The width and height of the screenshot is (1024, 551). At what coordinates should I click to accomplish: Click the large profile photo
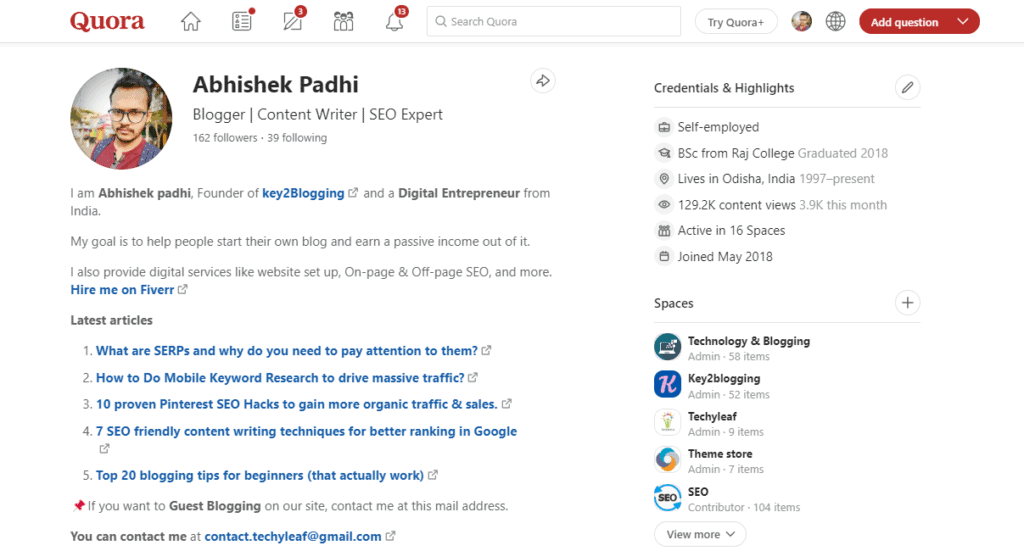tap(121, 119)
